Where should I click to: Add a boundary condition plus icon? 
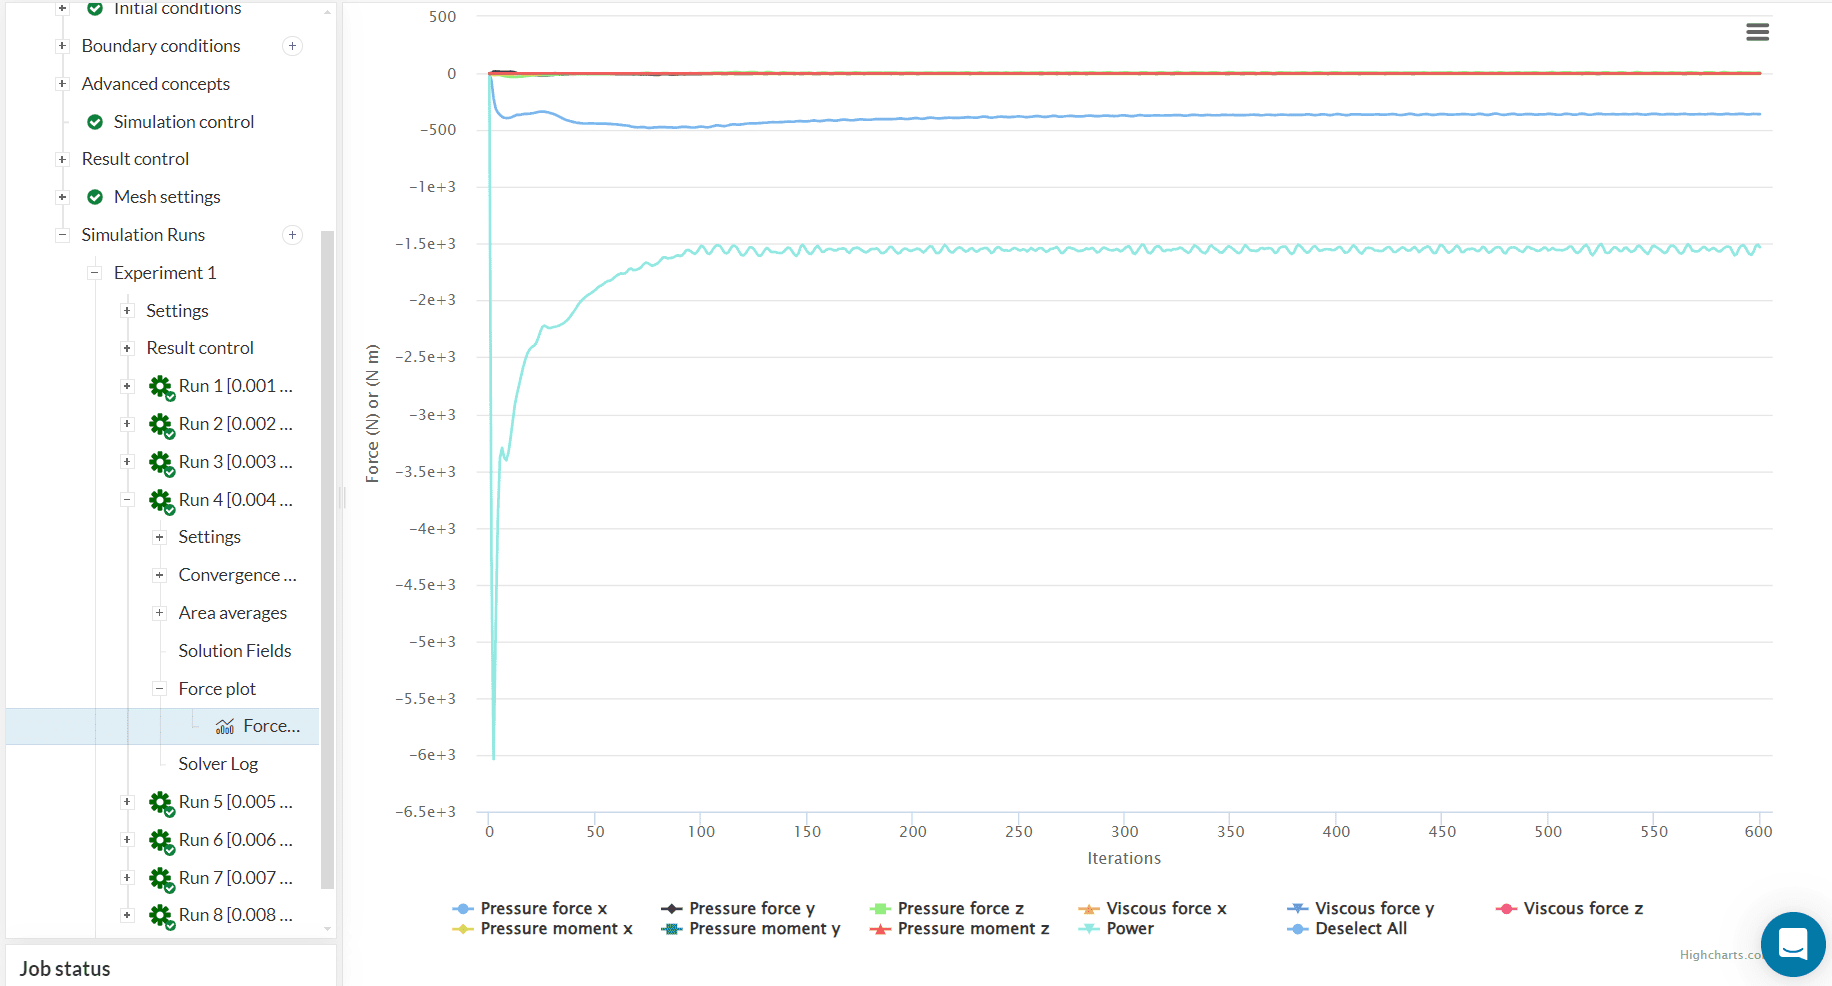292,46
